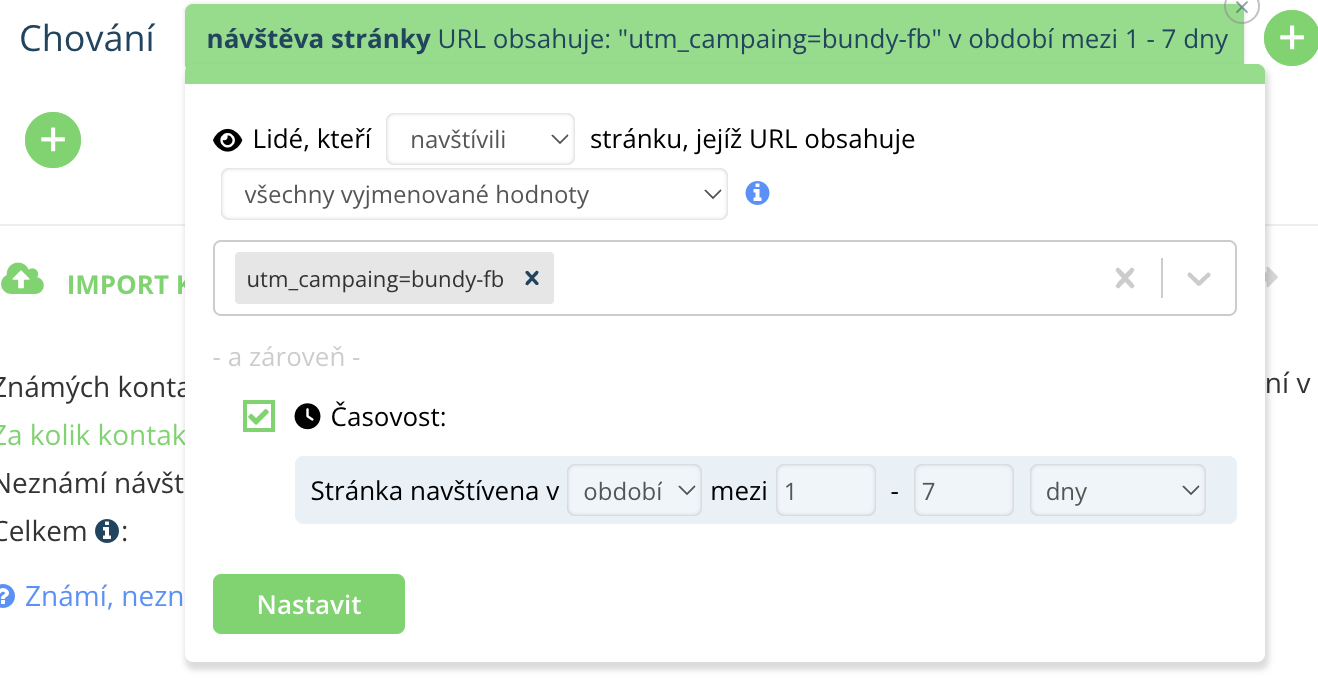Image resolution: width=1318 pixels, height=680 pixels.
Task: Close the condition popup with X circle
Action: tap(1241, 8)
